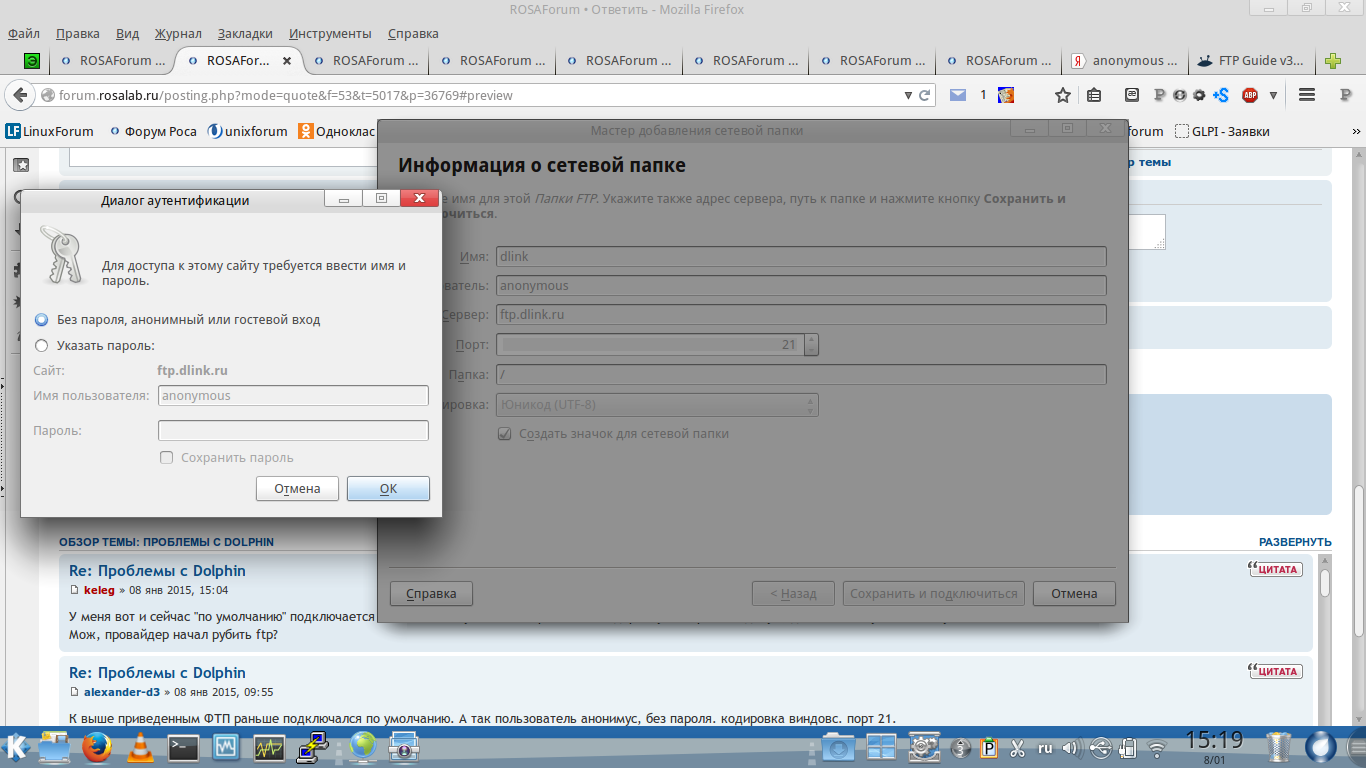Open the Файл menu
This screenshot has height=768, width=1366.
[24, 33]
